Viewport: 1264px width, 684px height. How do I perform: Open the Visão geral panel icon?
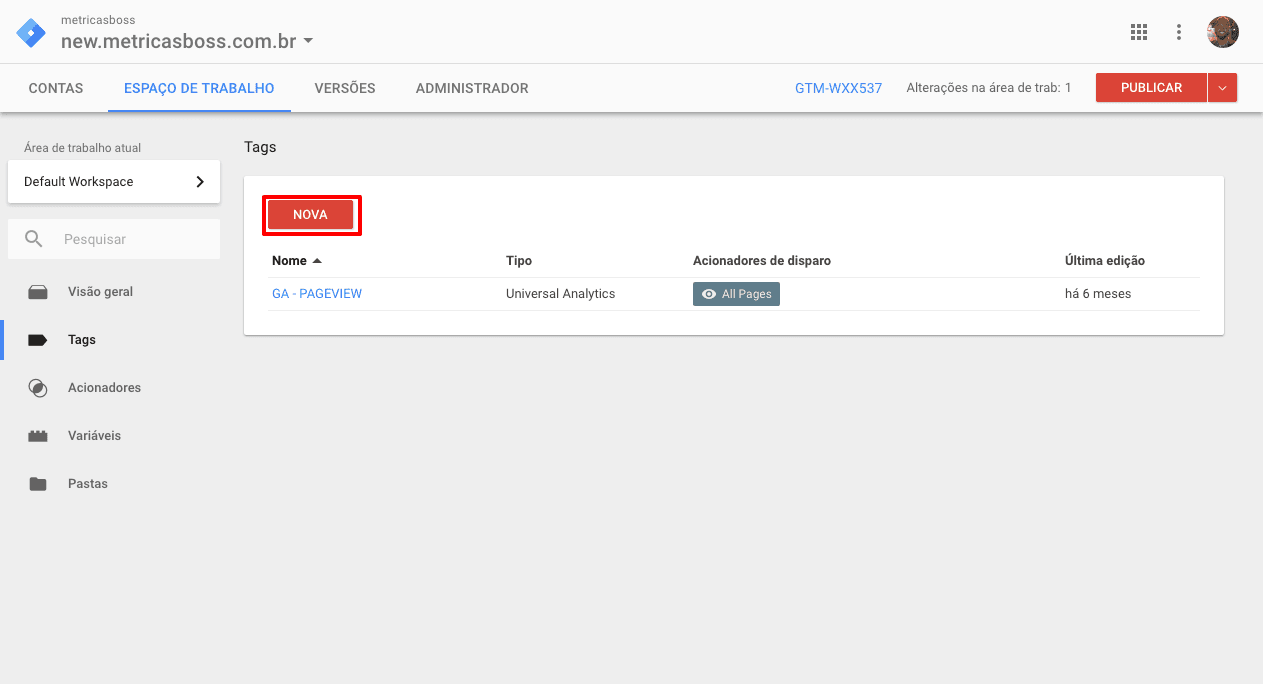point(38,291)
